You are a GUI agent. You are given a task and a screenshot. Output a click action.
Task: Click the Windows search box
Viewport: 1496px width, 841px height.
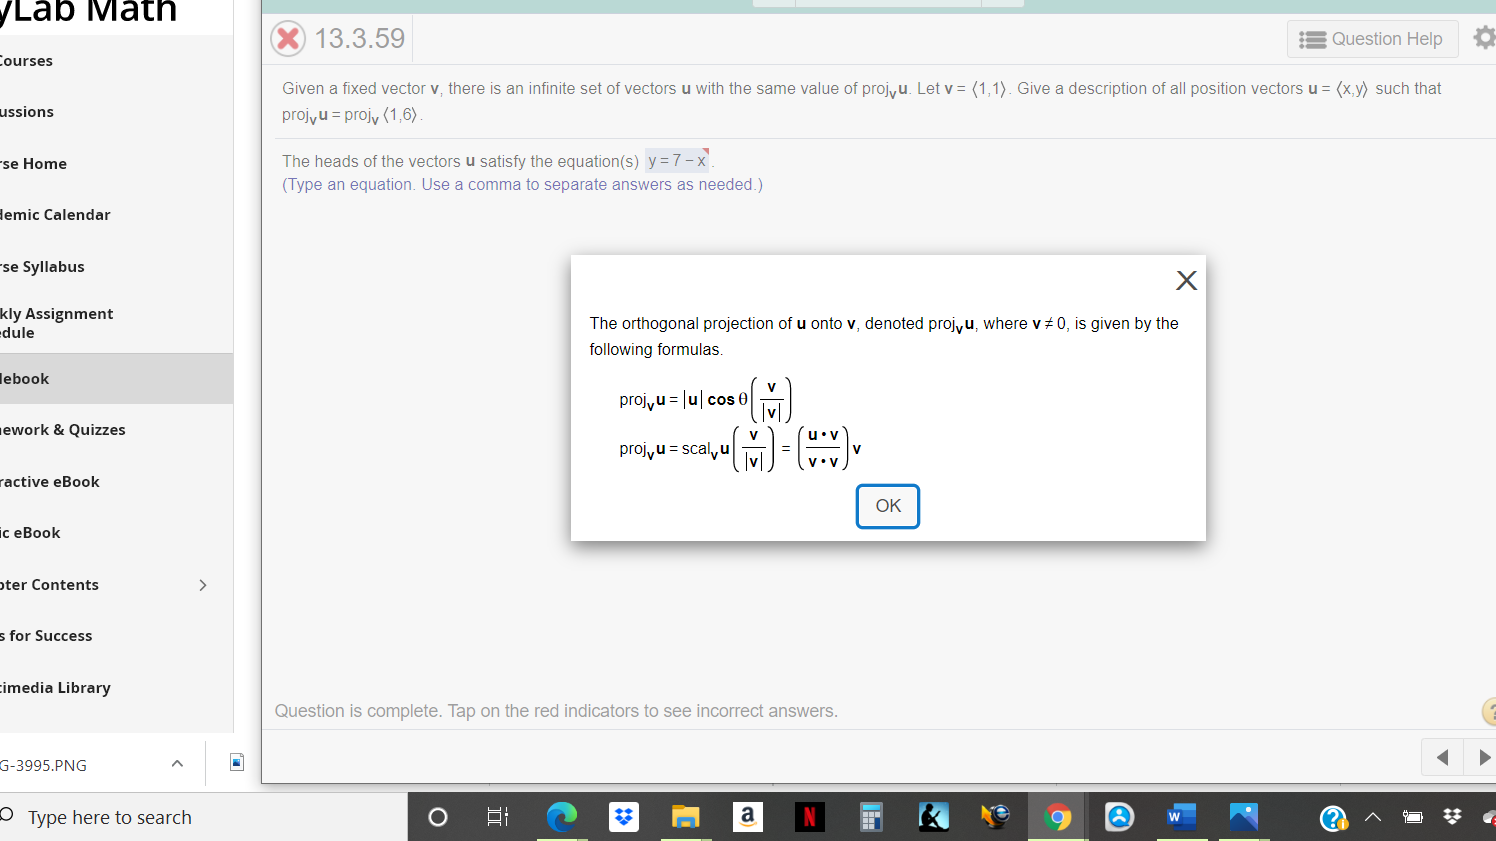(203, 817)
